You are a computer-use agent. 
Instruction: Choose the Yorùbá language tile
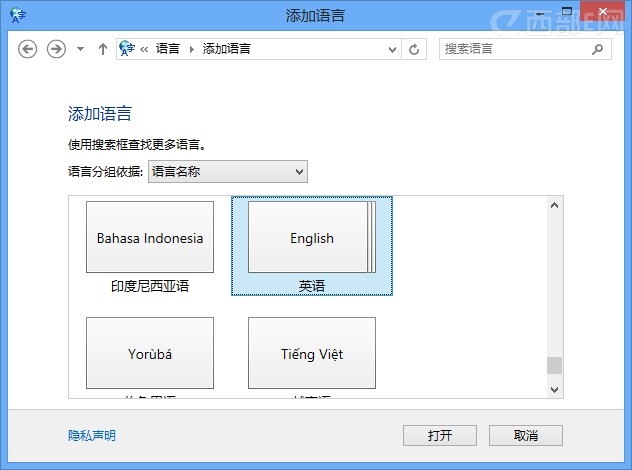(150, 354)
